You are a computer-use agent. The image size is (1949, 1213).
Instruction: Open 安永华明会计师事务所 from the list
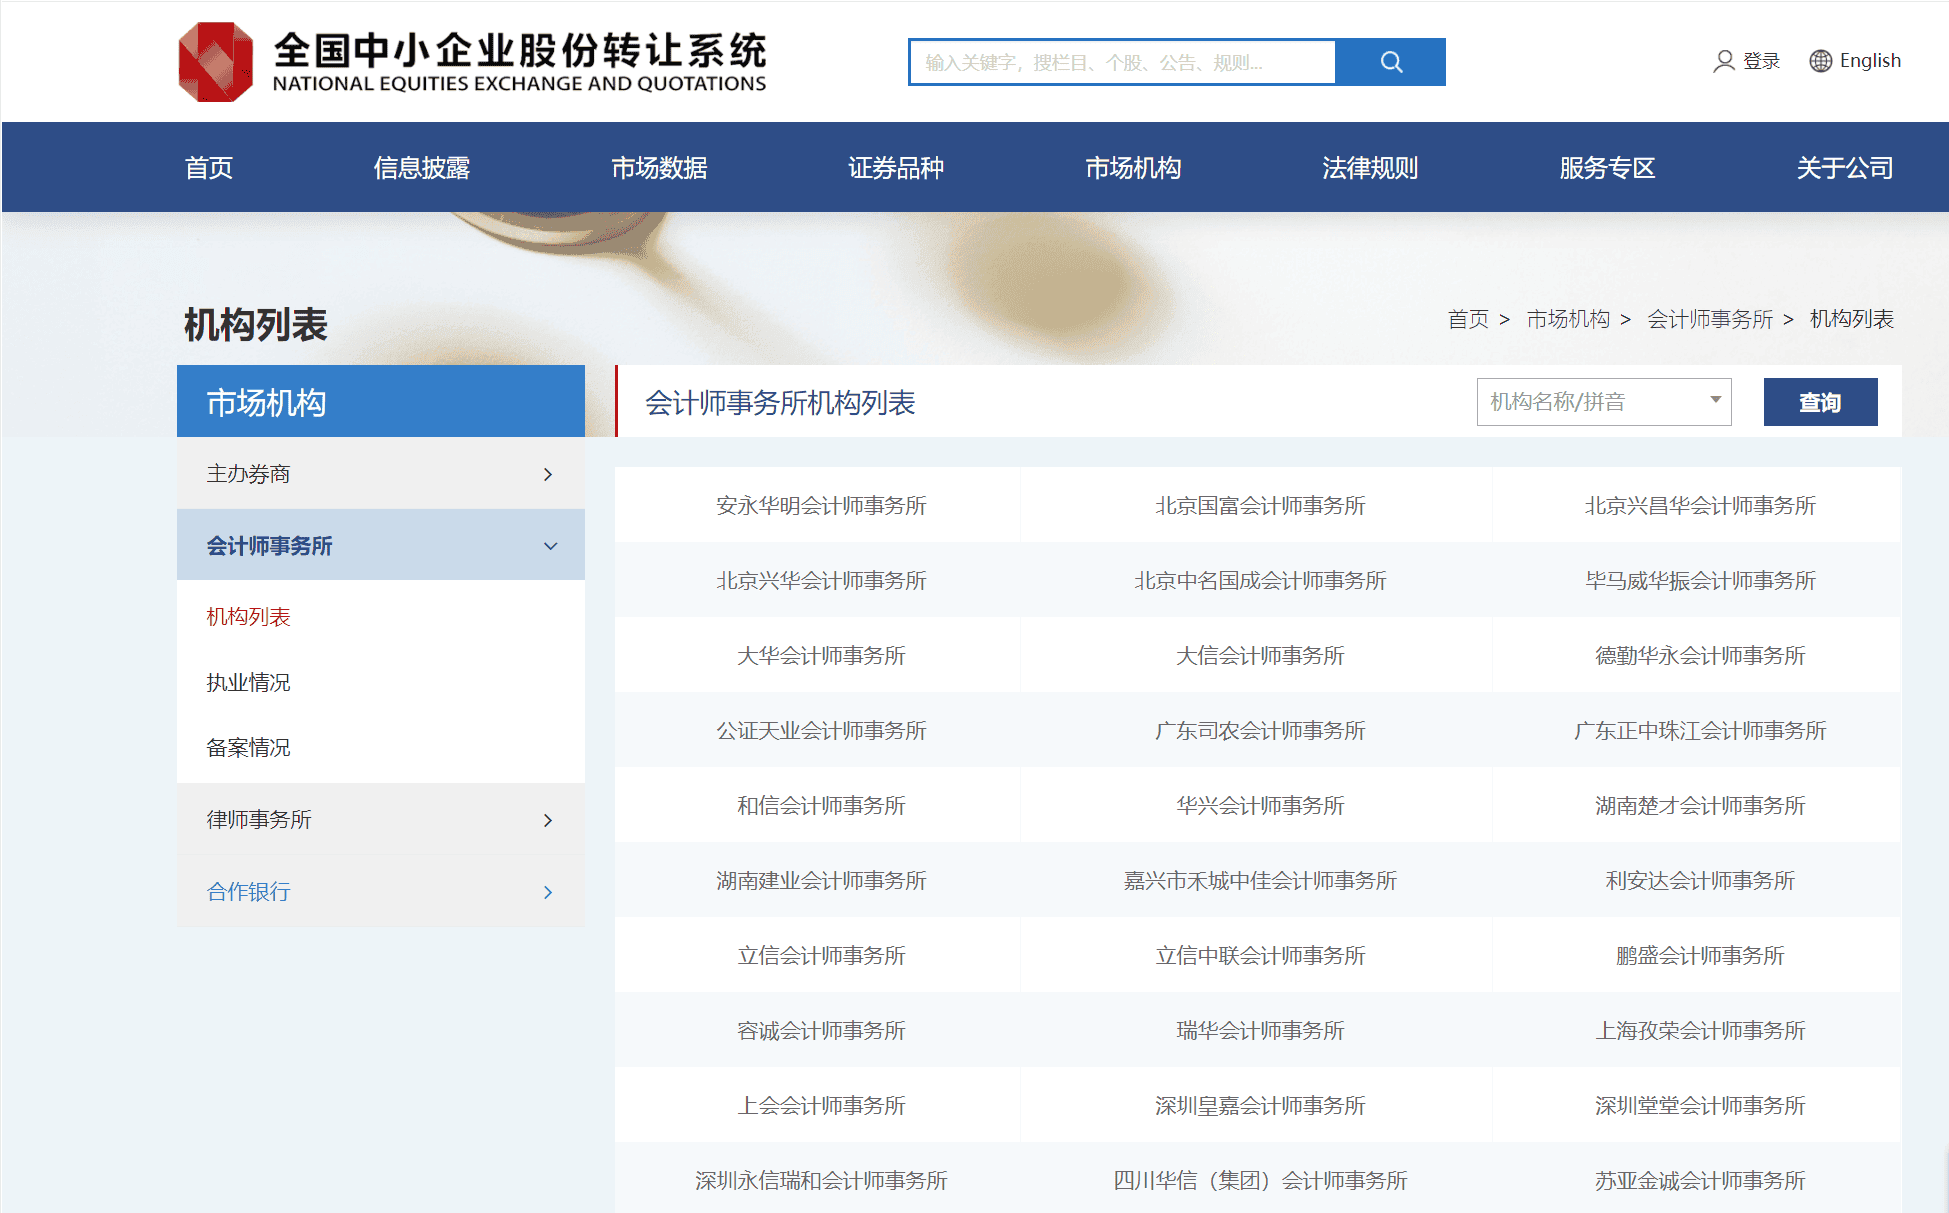pos(820,505)
